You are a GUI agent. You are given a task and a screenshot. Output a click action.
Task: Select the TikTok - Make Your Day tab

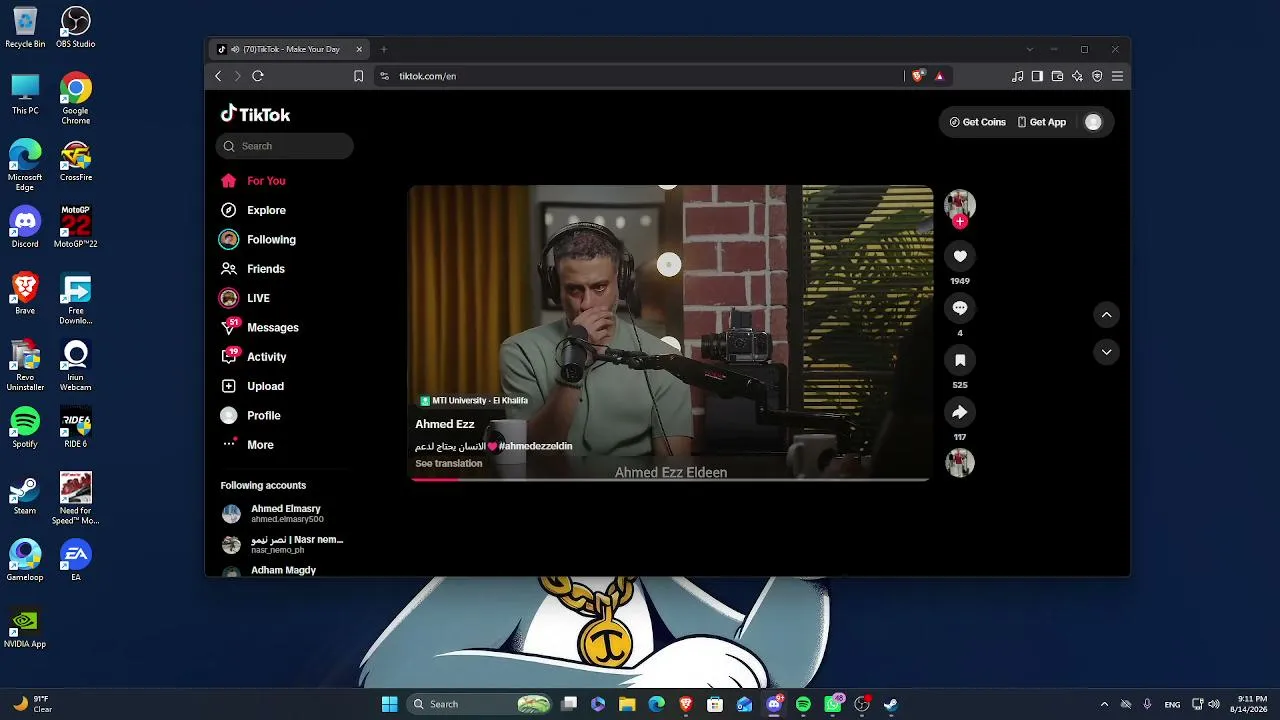tap(290, 49)
